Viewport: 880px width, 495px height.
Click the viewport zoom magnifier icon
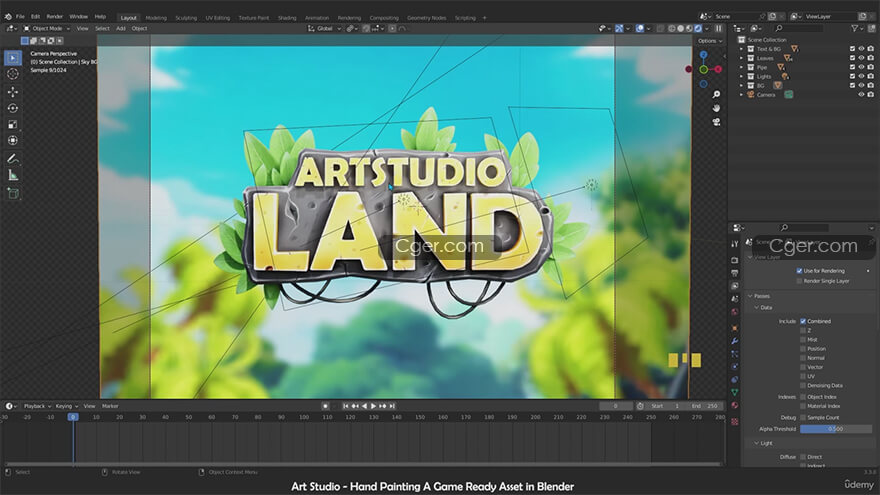pos(716,95)
